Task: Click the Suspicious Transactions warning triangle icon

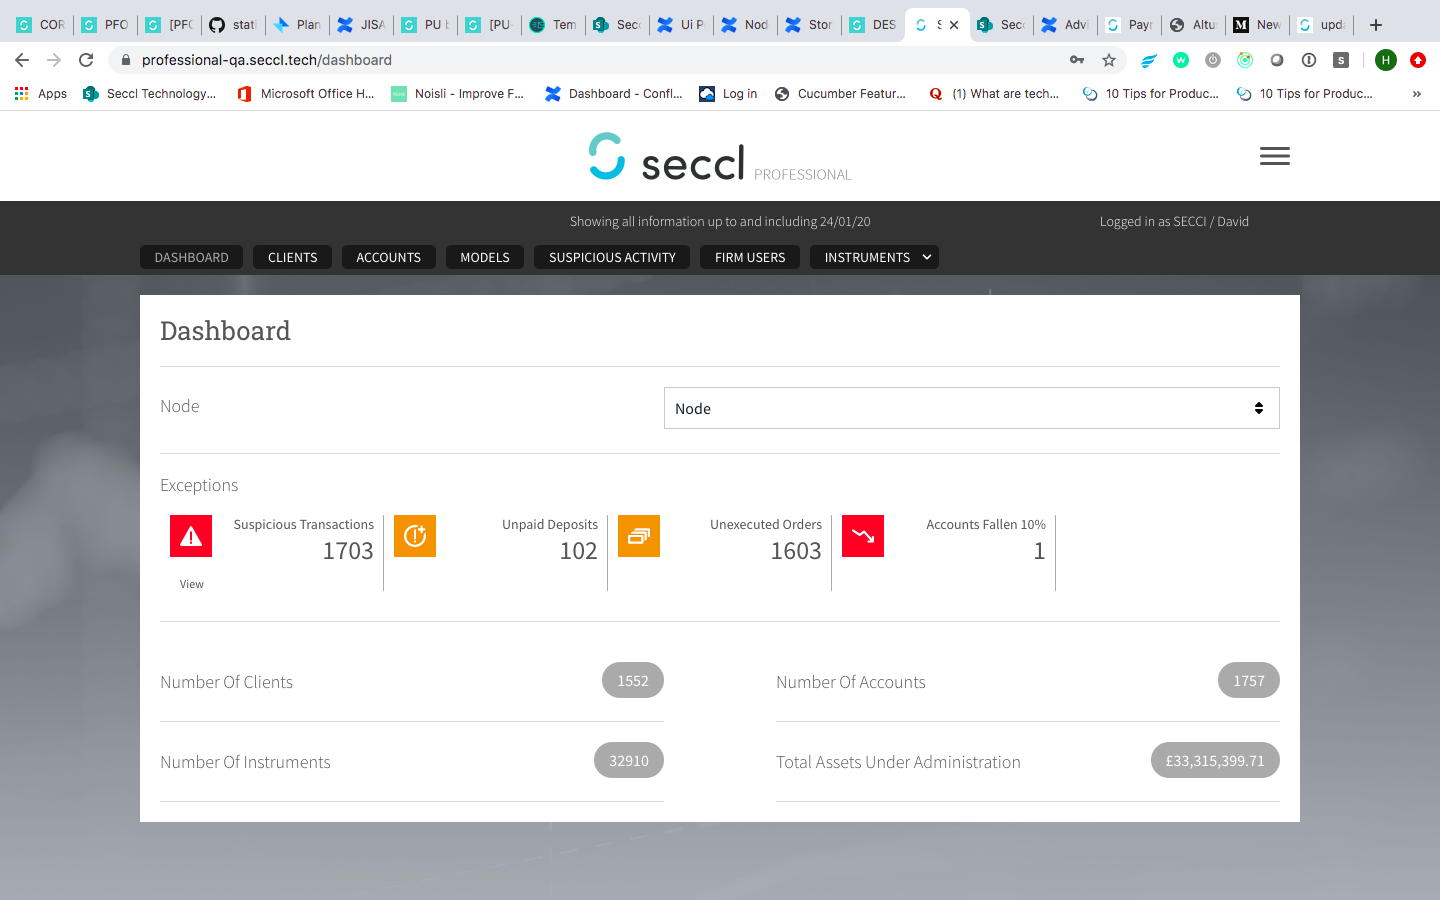Action: point(191,536)
